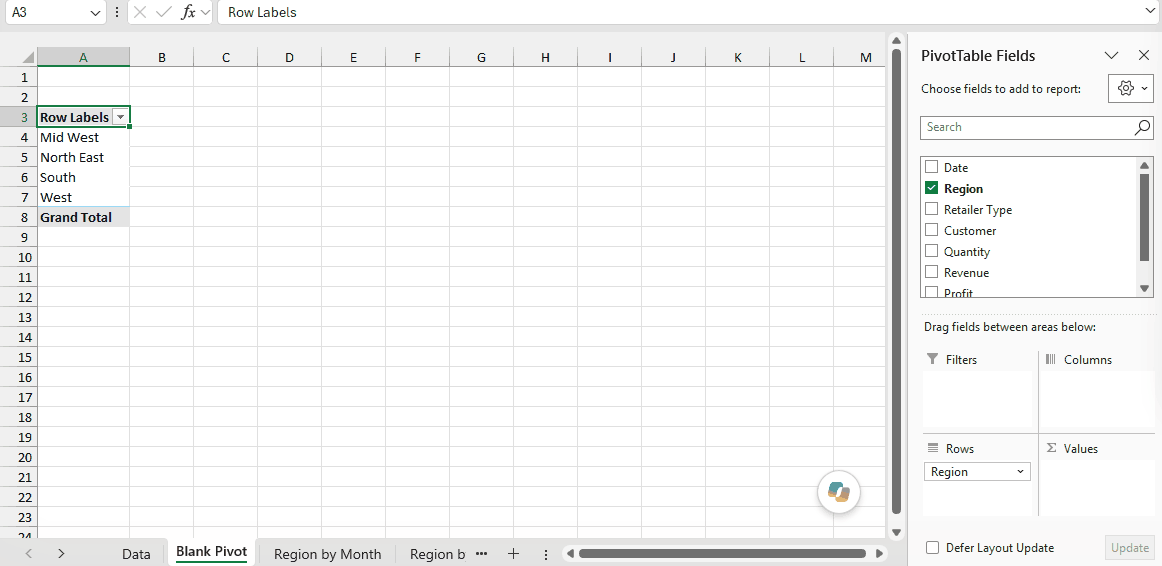The height and width of the screenshot is (566, 1162).
Task: Open the Insert Function dropdown arrow
Action: tap(205, 13)
